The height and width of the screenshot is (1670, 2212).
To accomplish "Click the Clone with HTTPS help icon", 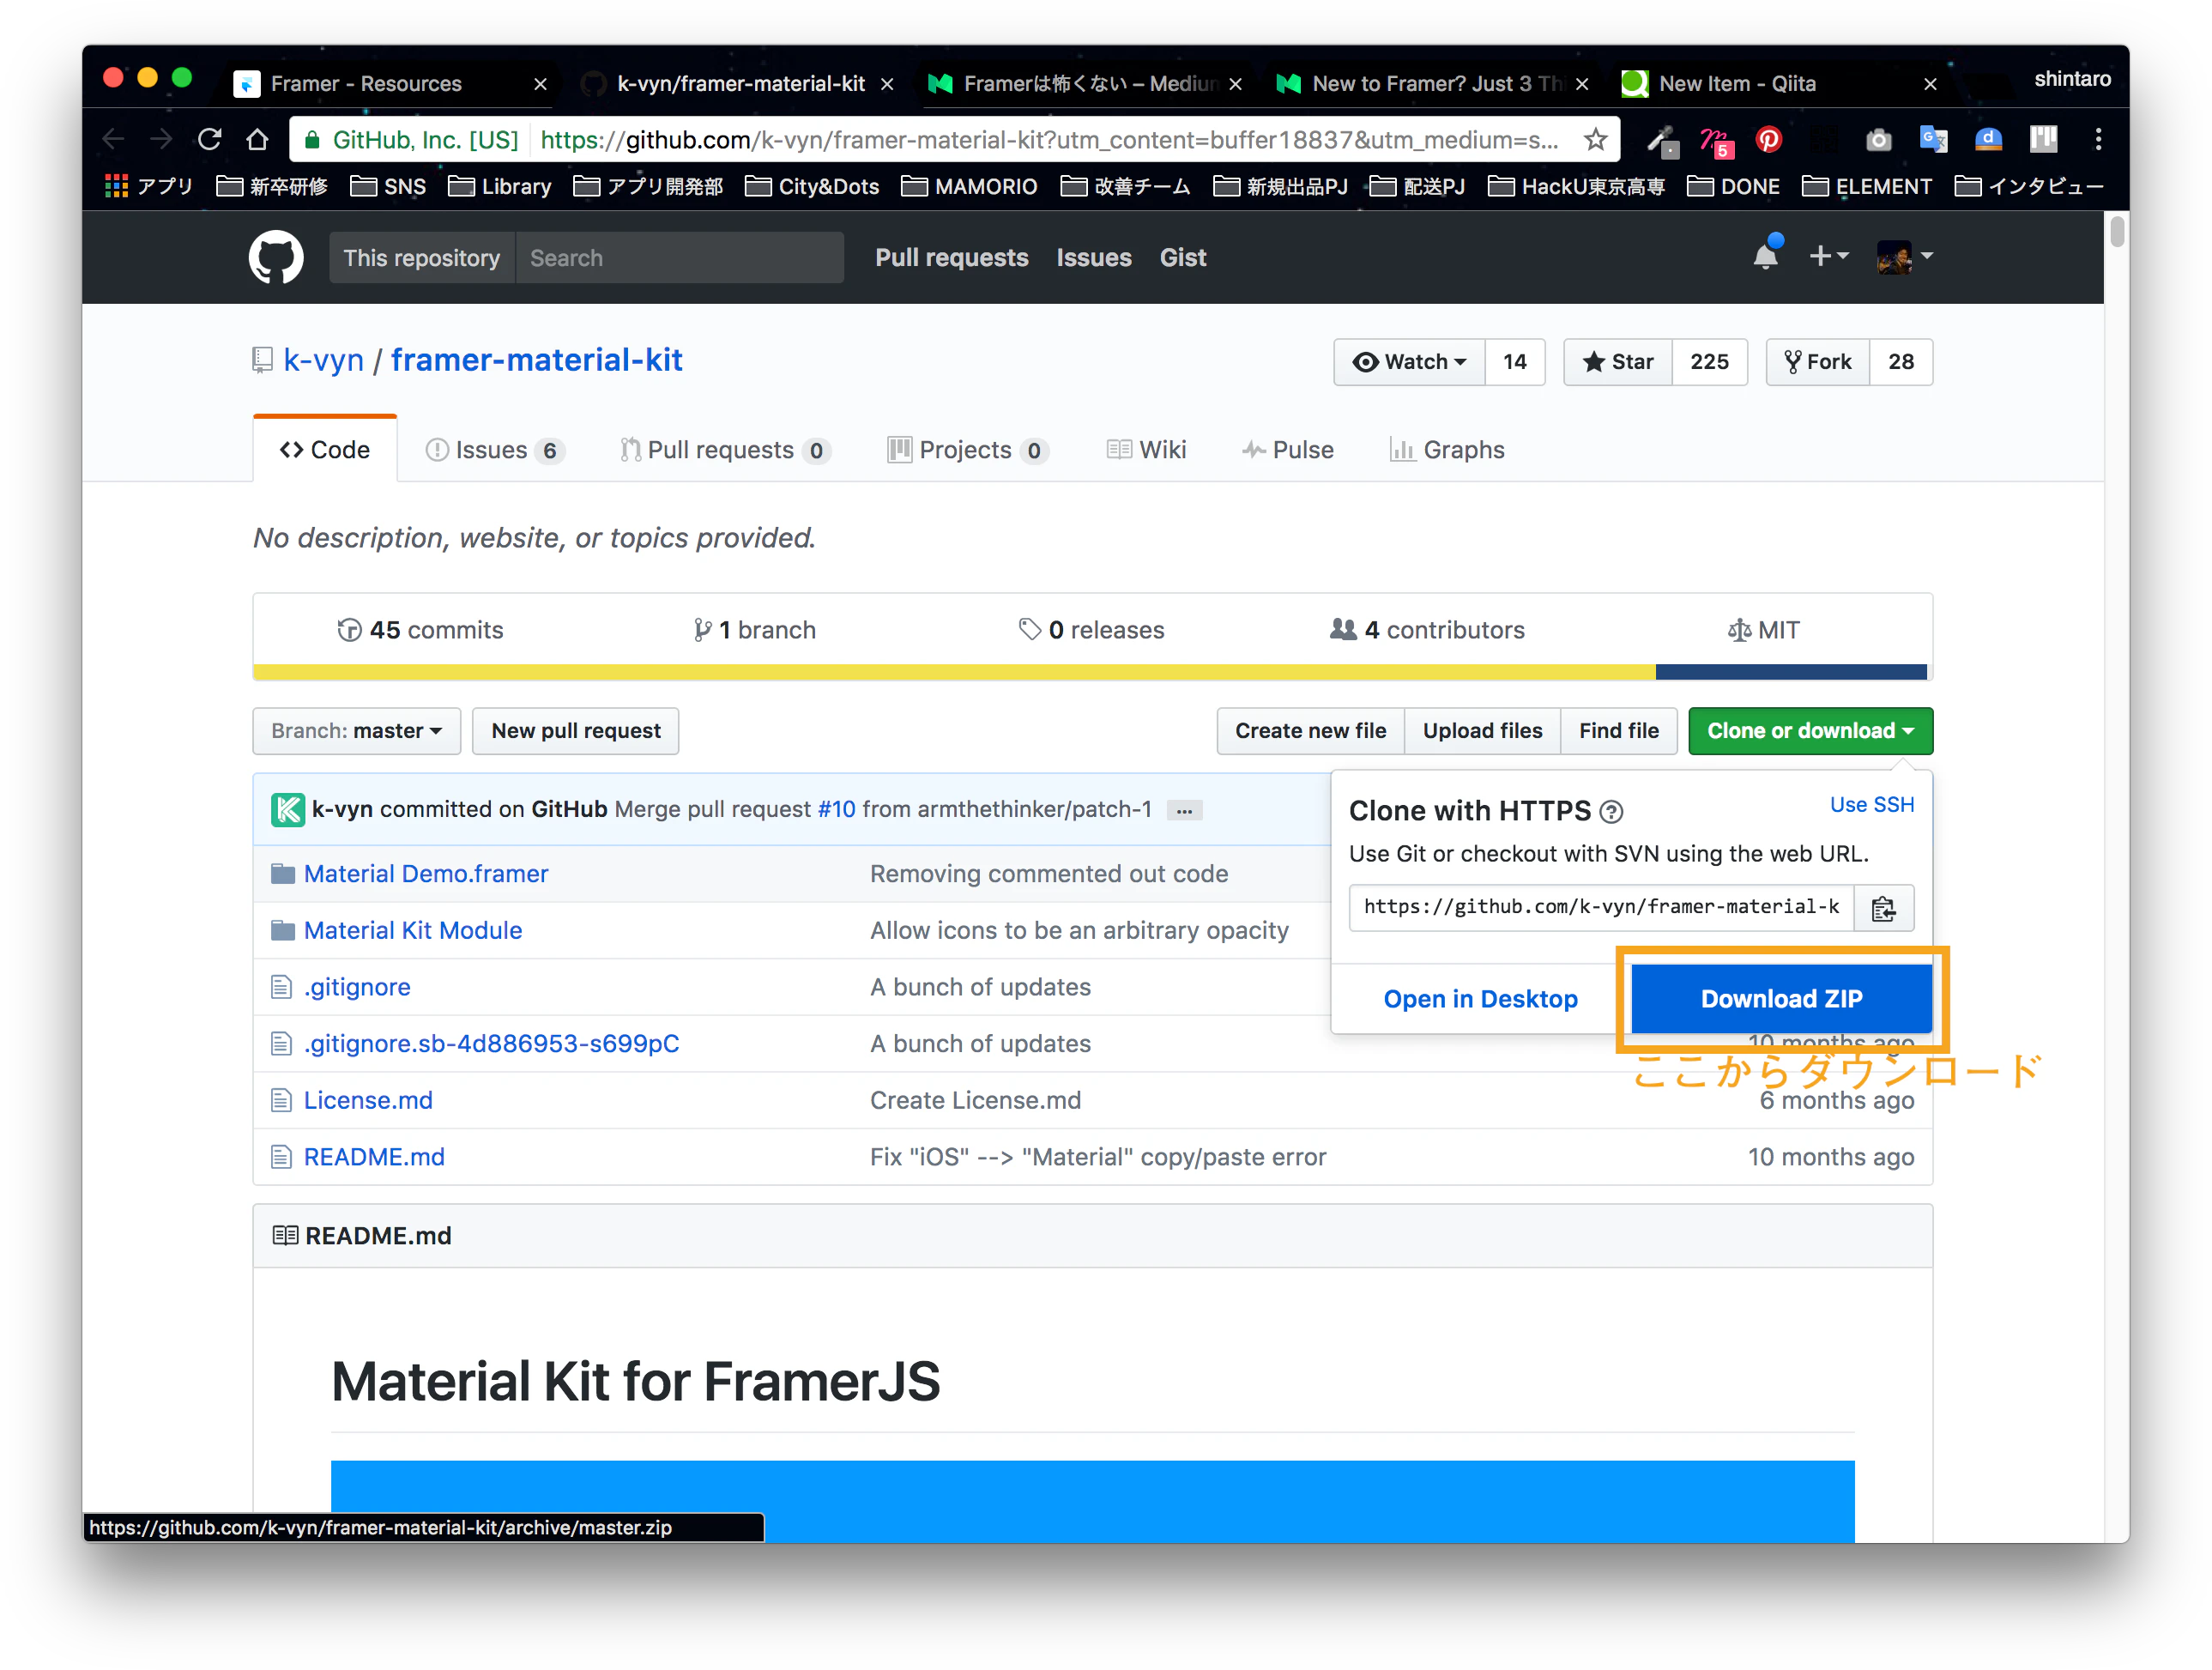I will 1611,812.
